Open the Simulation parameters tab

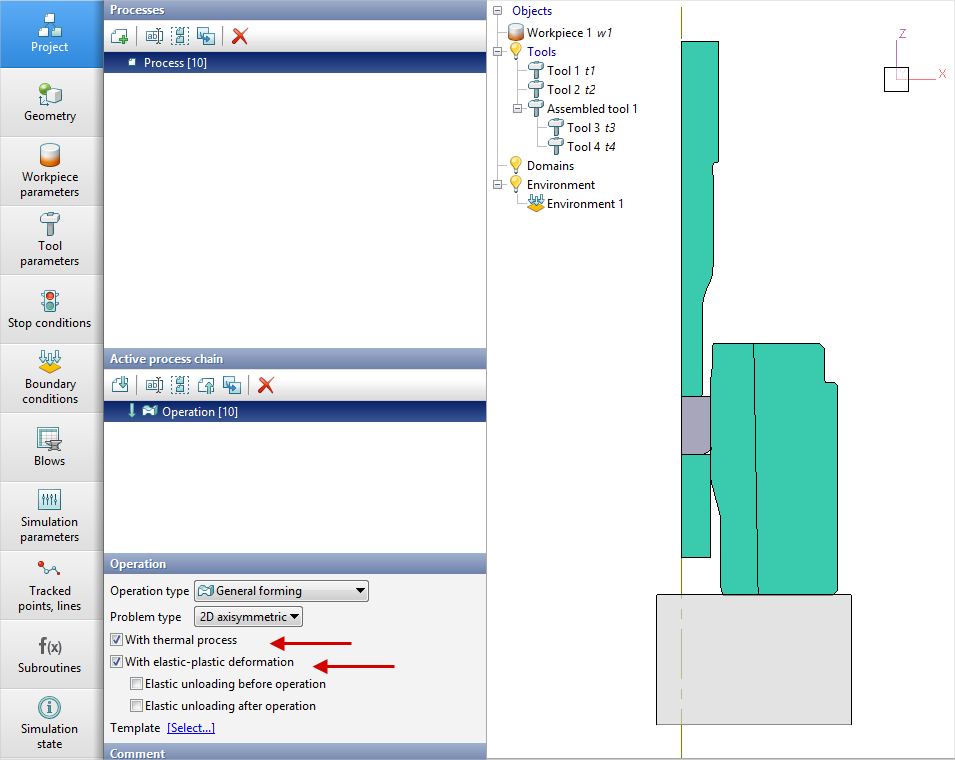(50, 516)
